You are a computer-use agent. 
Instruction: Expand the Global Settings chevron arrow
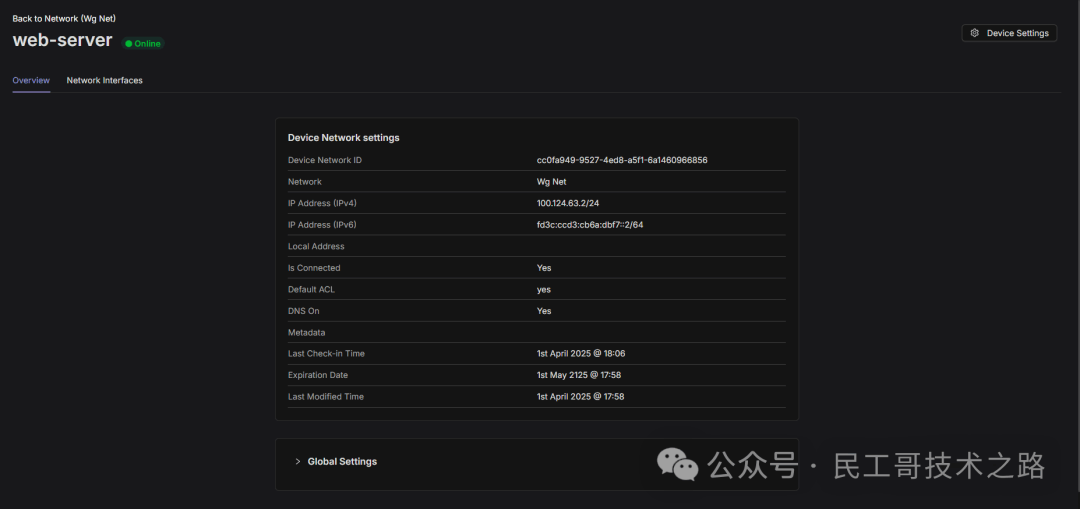pos(298,462)
